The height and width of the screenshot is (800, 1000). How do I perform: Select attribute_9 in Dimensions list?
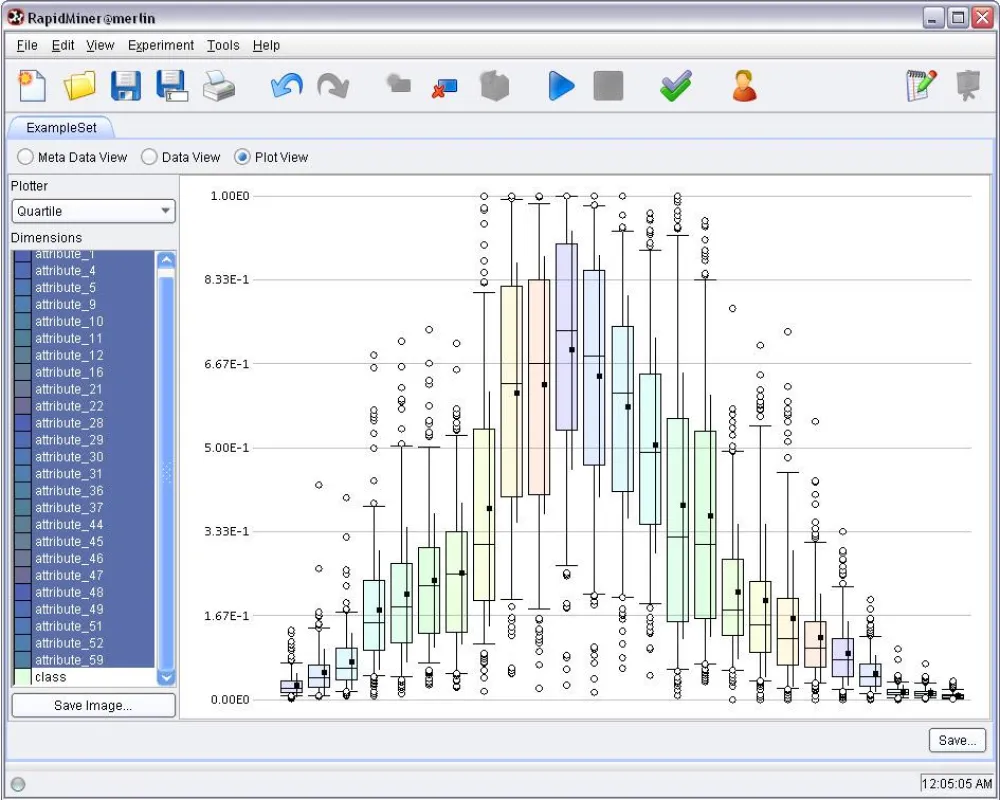tap(84, 304)
